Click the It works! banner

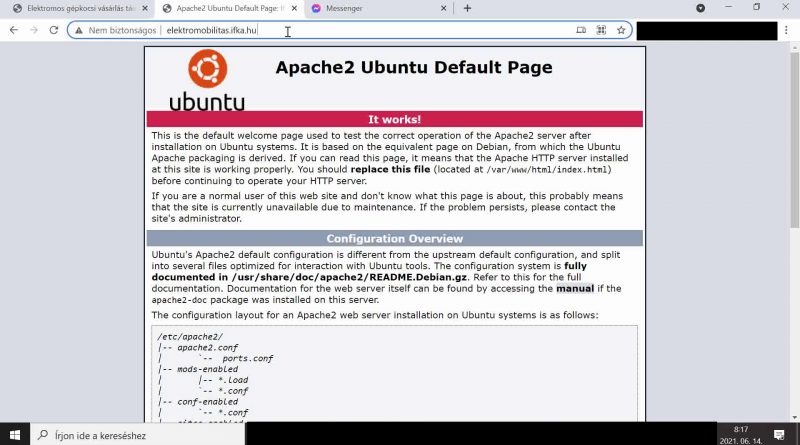394,119
